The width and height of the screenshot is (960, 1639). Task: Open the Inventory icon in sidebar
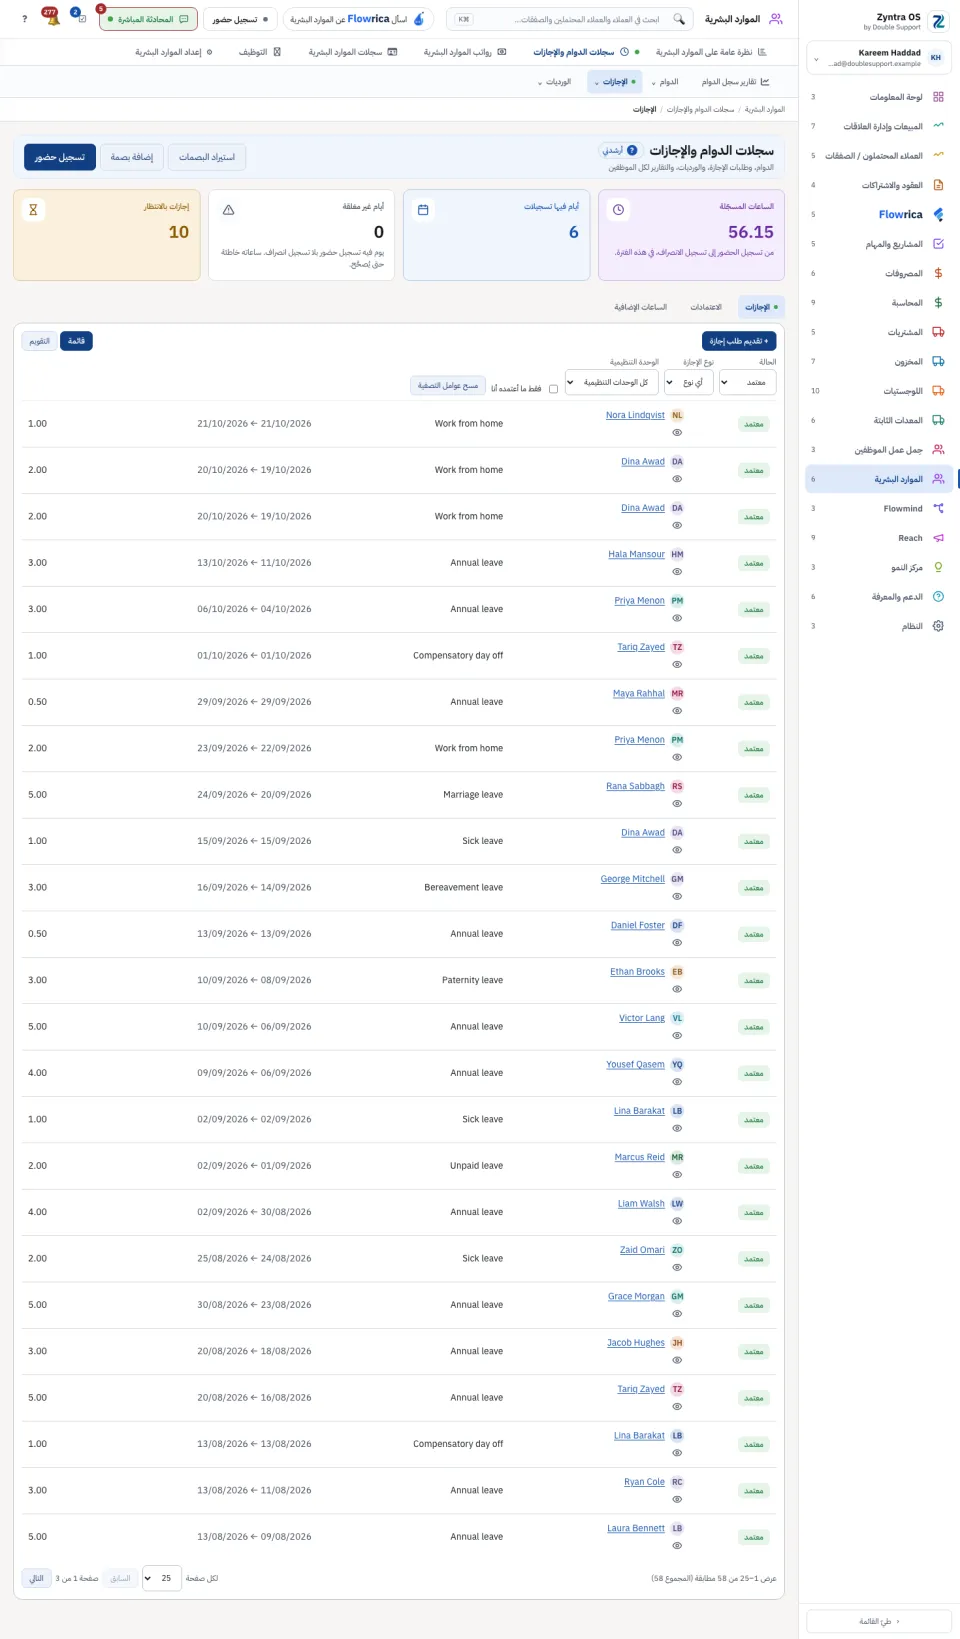coord(938,361)
